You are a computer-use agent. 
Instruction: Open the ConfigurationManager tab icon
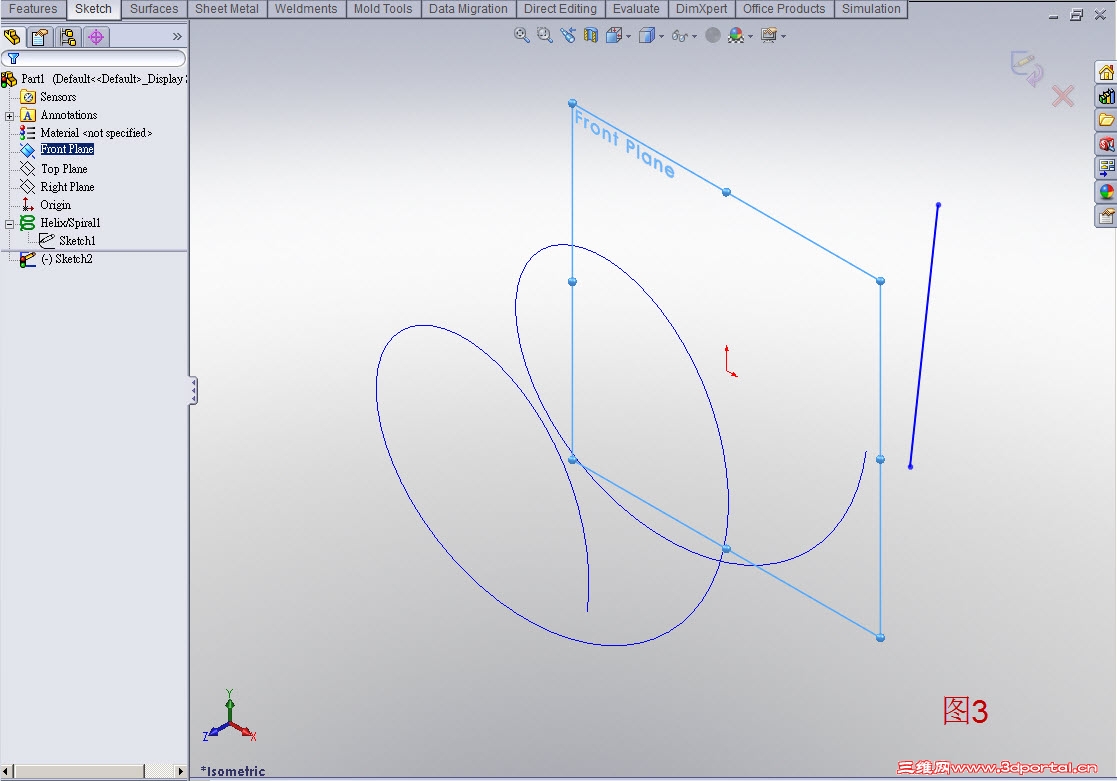click(68, 36)
